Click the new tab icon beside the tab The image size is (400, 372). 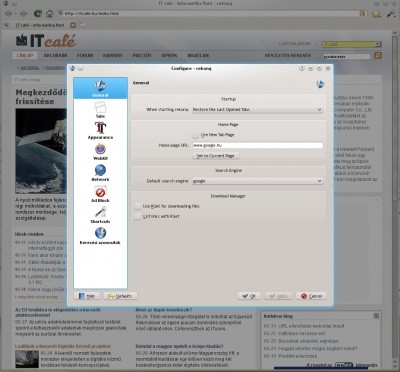pos(82,25)
